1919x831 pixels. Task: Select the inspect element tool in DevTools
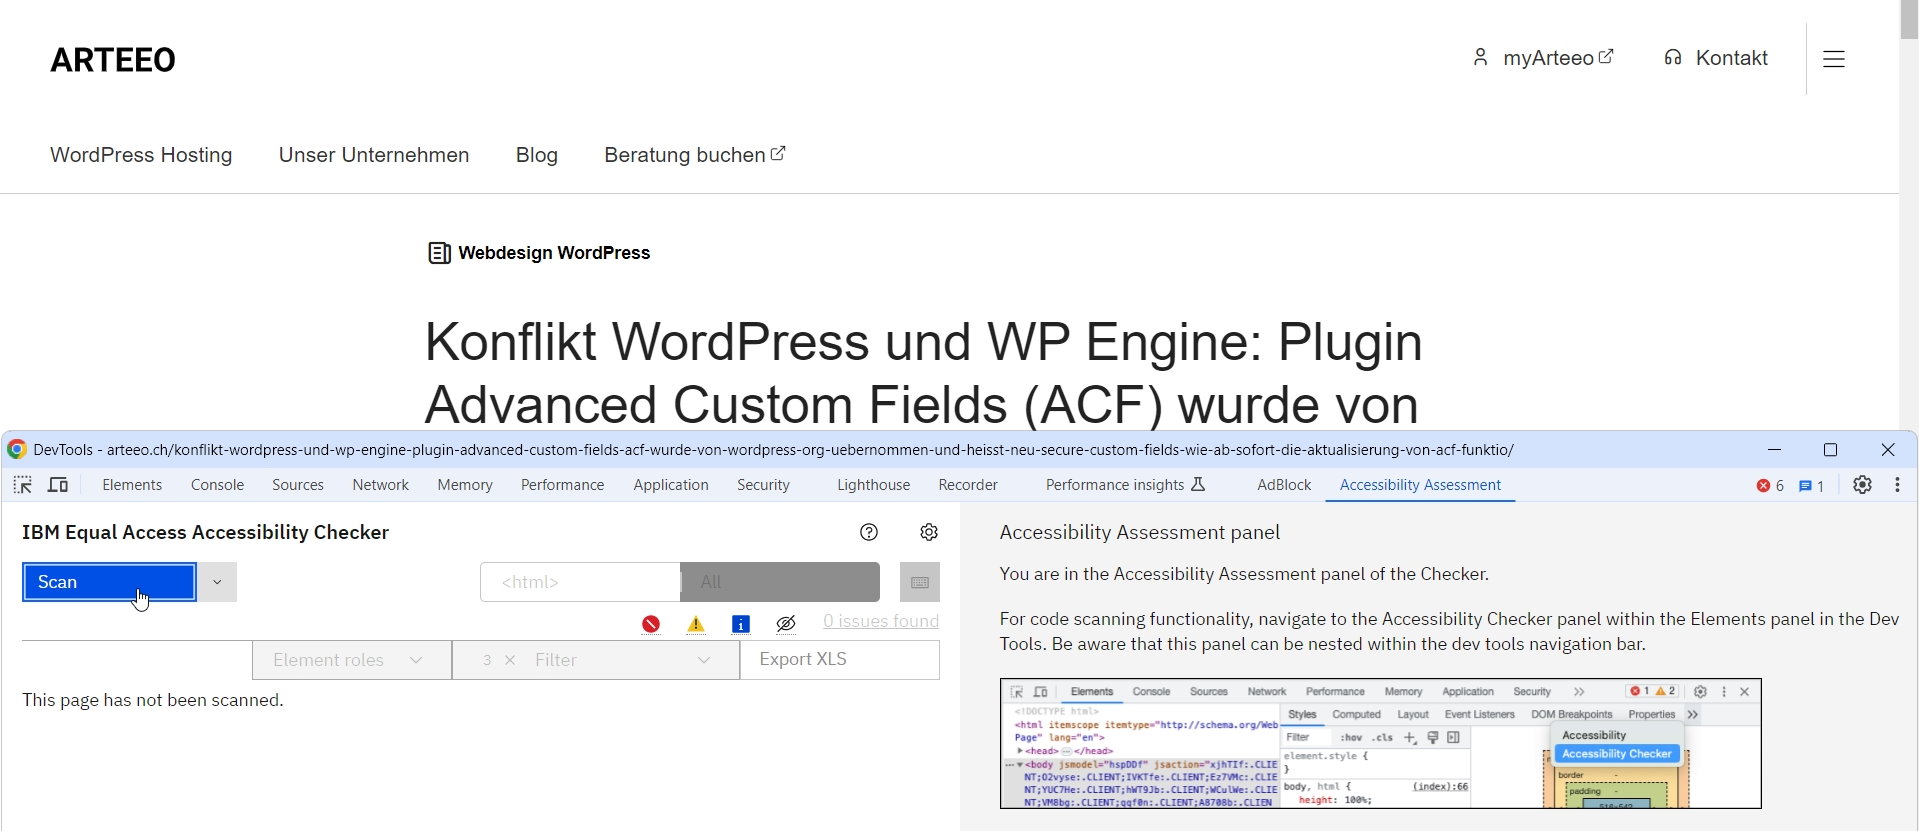pyautogui.click(x=23, y=485)
